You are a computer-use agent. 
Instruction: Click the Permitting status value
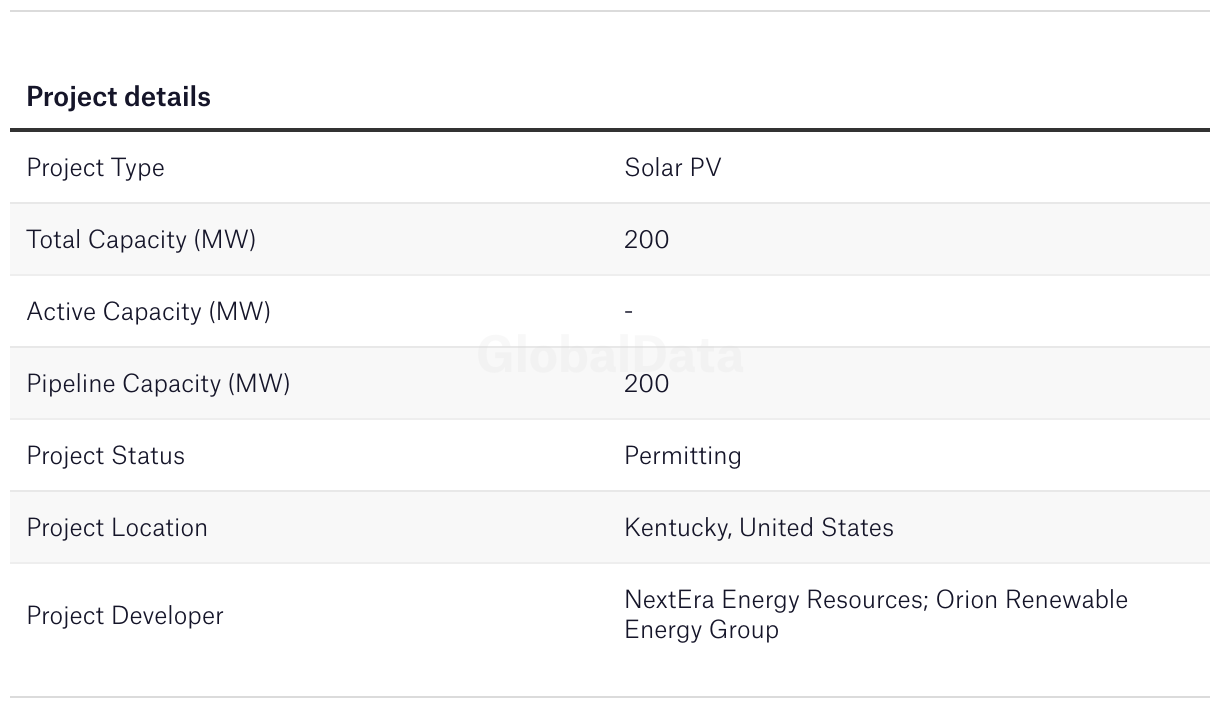coord(683,456)
